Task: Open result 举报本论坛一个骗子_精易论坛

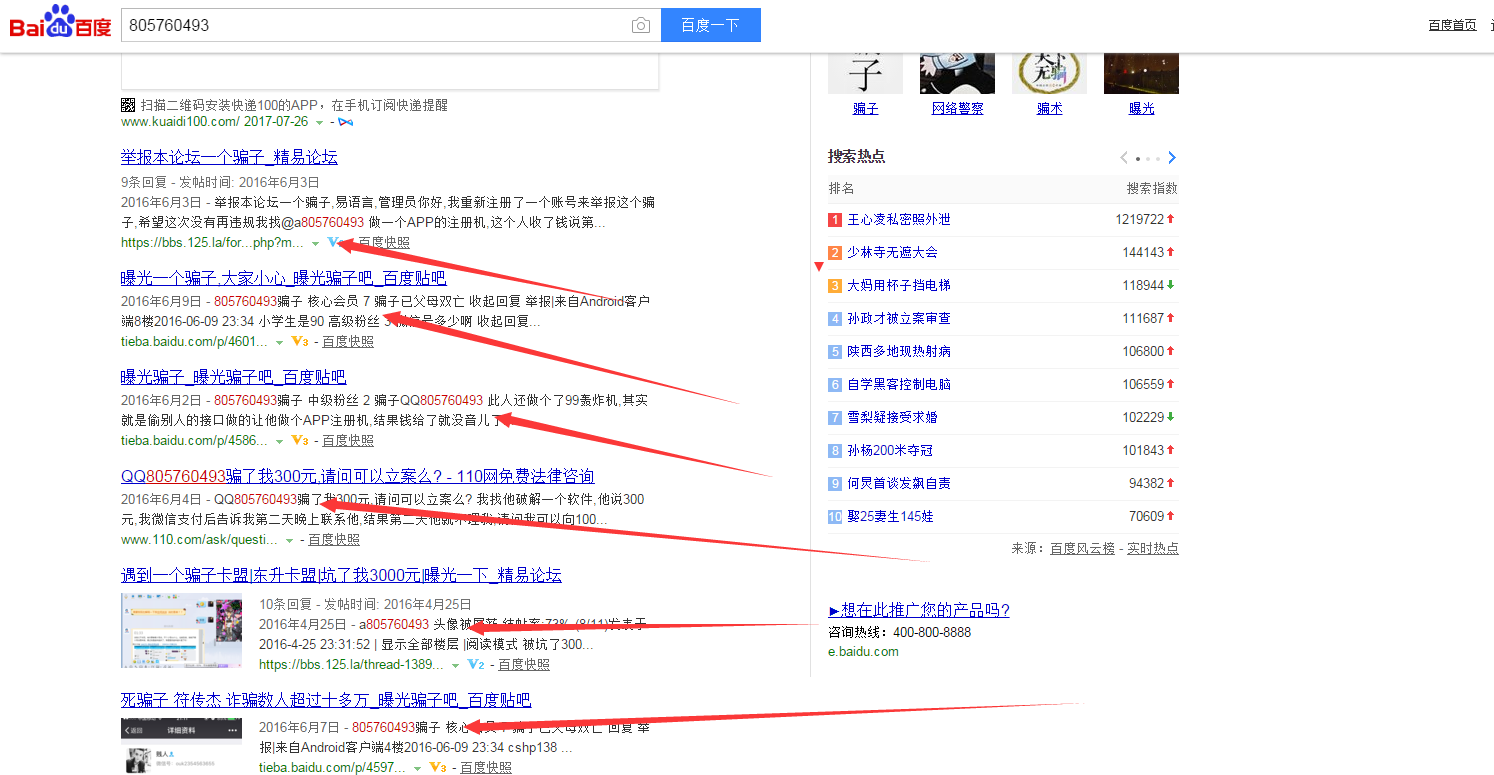Action: coord(229,157)
